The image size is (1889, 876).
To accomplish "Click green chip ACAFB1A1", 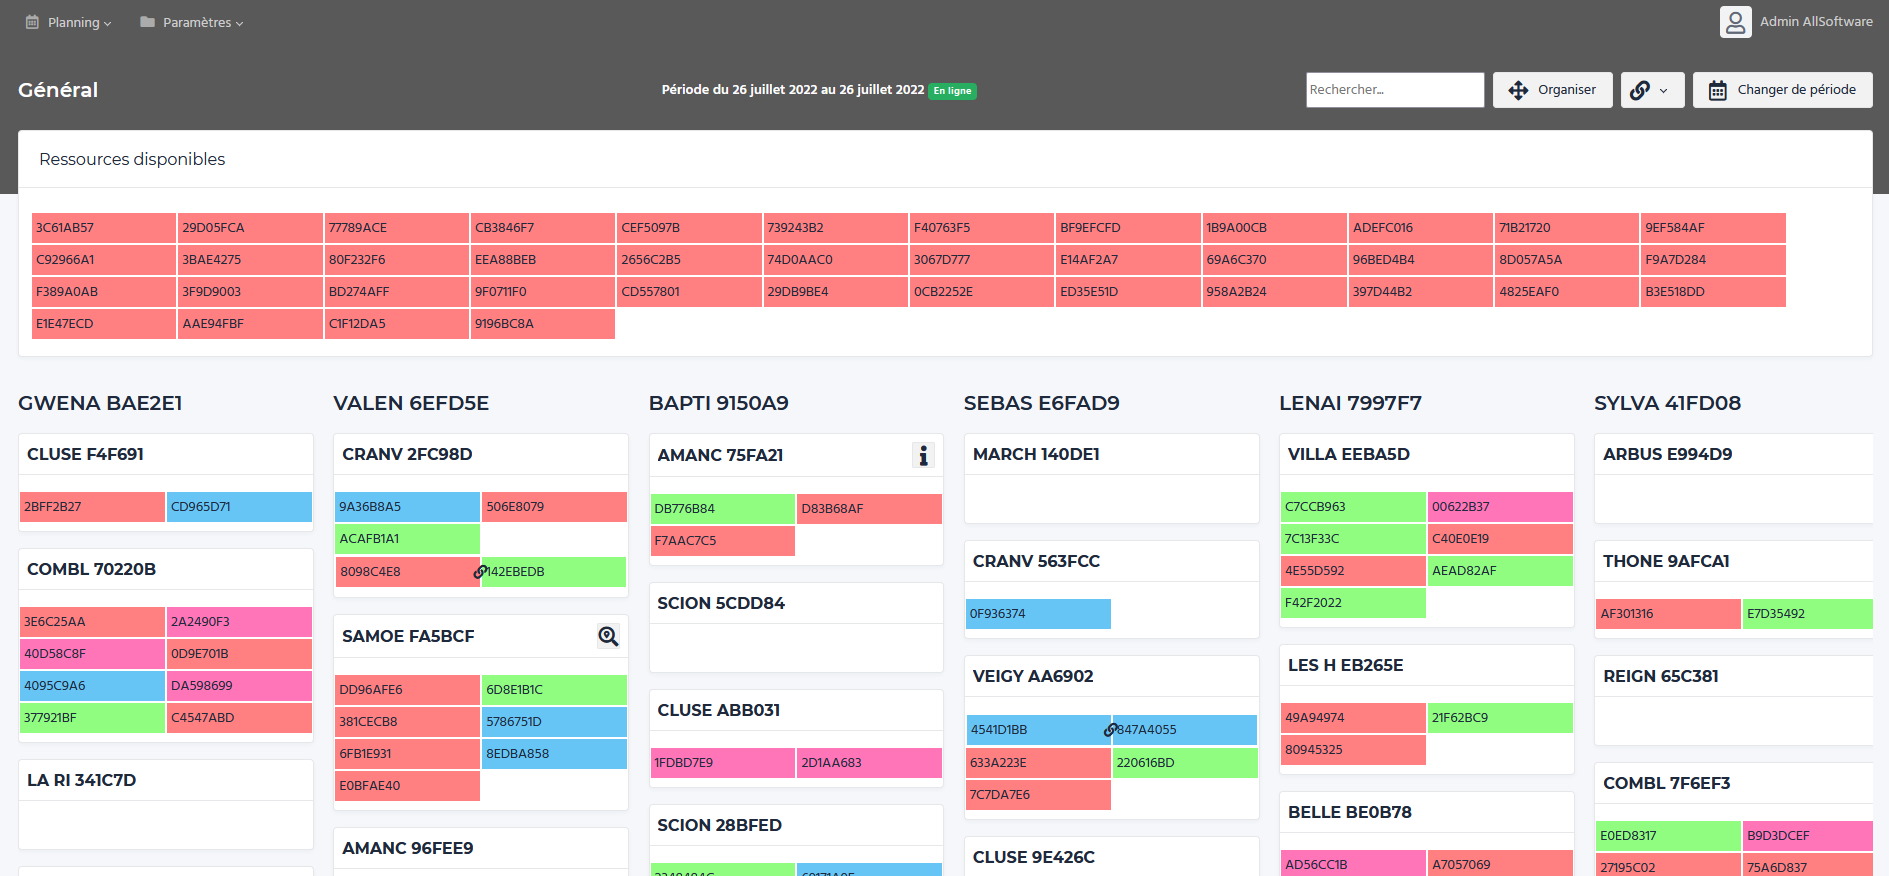I will pos(407,539).
